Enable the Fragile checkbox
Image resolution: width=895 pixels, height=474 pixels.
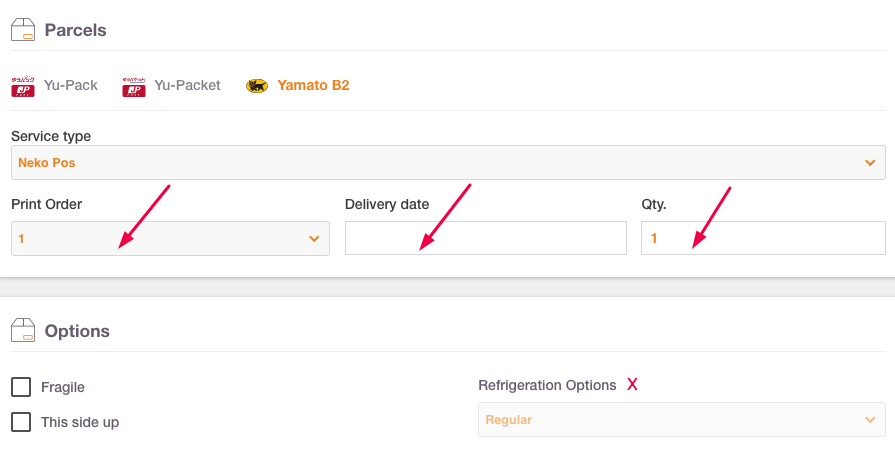pos(21,387)
